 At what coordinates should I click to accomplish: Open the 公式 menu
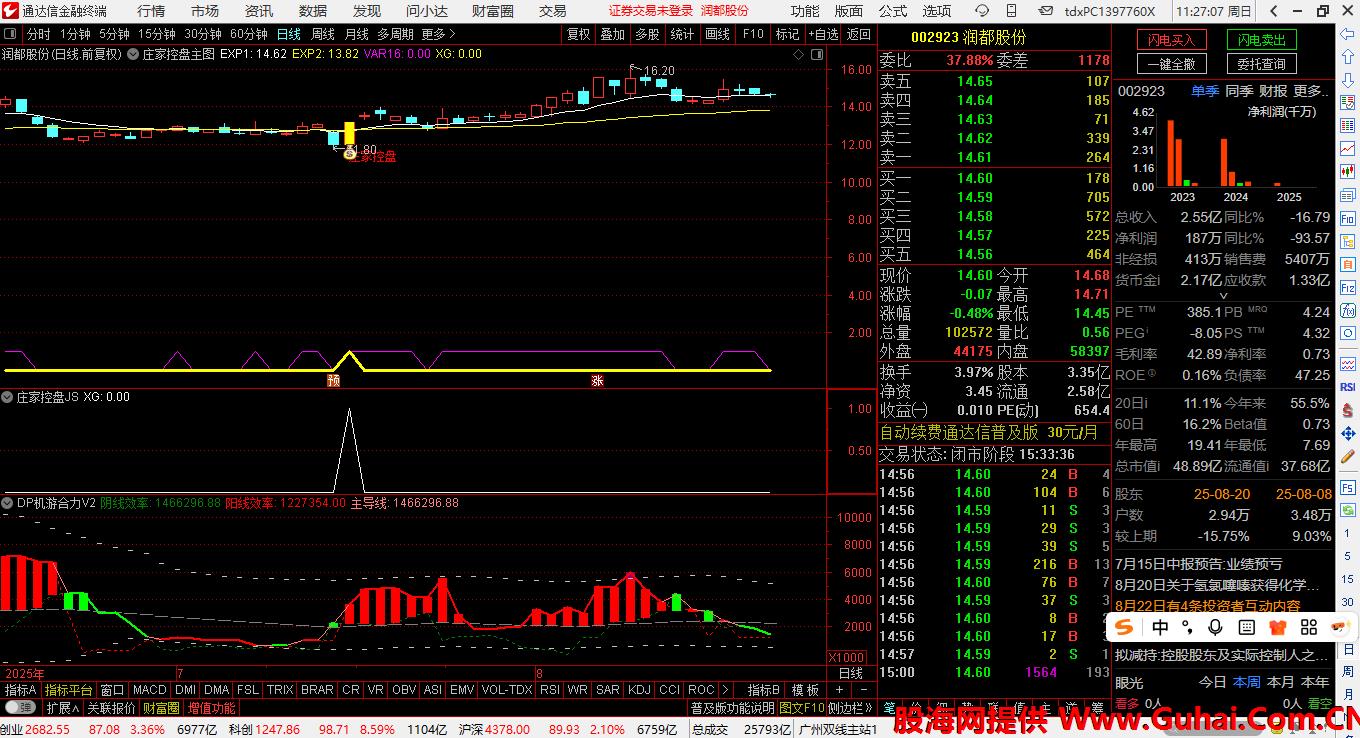893,11
